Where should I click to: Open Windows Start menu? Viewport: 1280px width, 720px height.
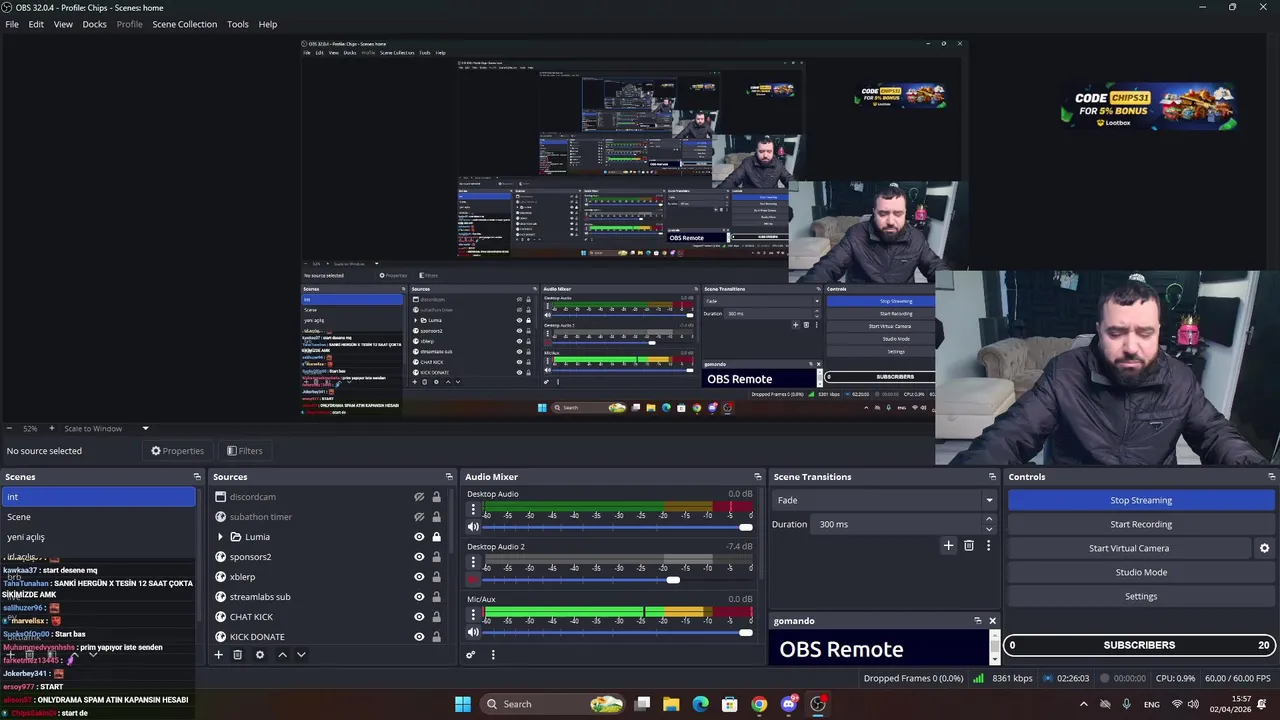coord(462,704)
